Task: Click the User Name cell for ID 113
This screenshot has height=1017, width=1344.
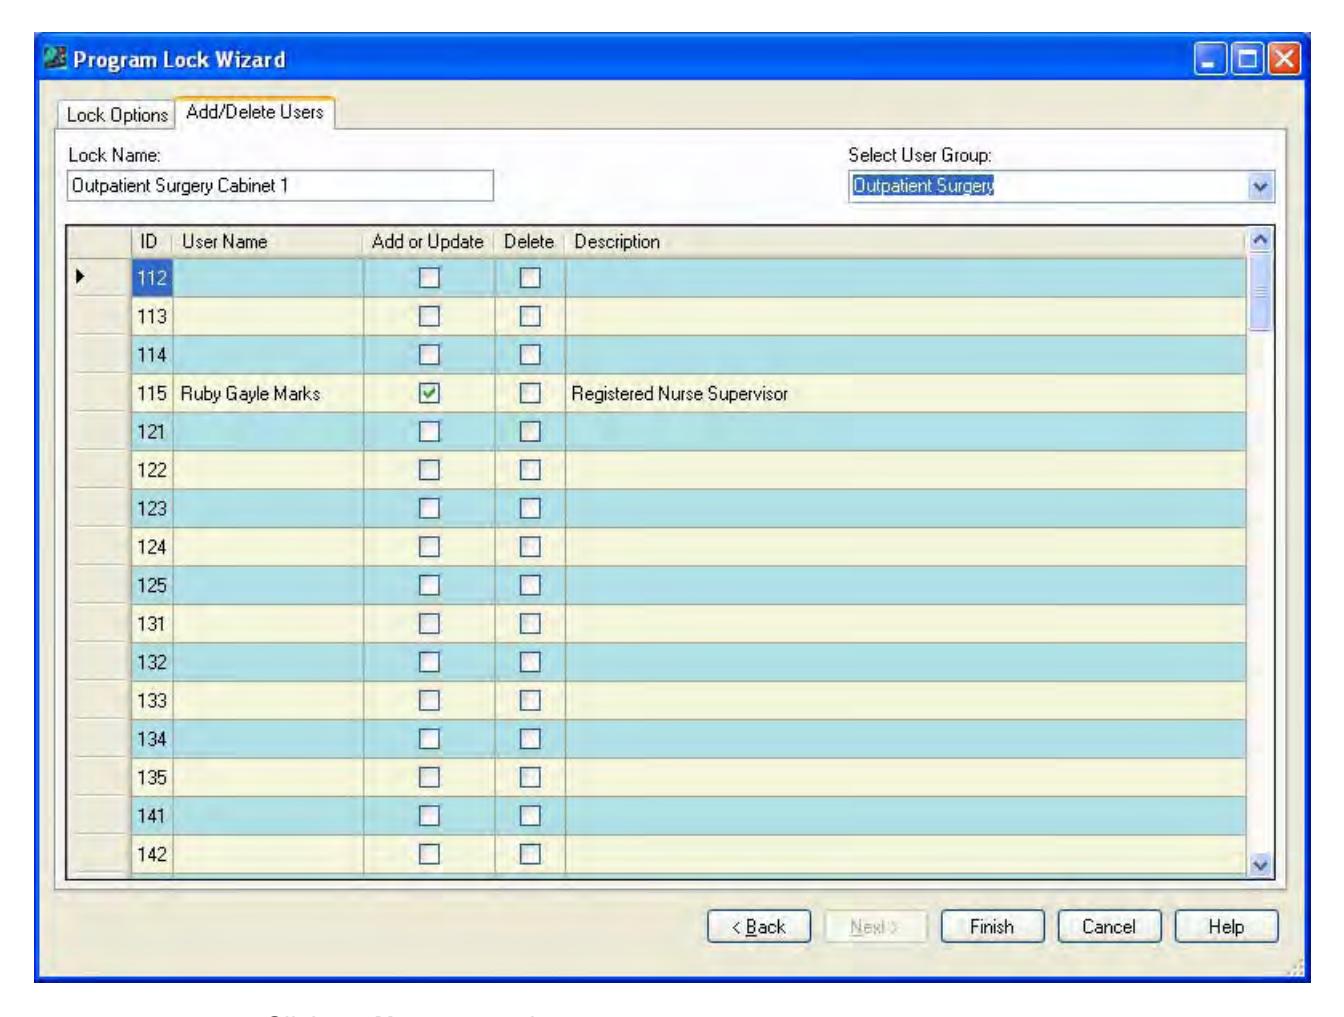Action: (x=268, y=317)
